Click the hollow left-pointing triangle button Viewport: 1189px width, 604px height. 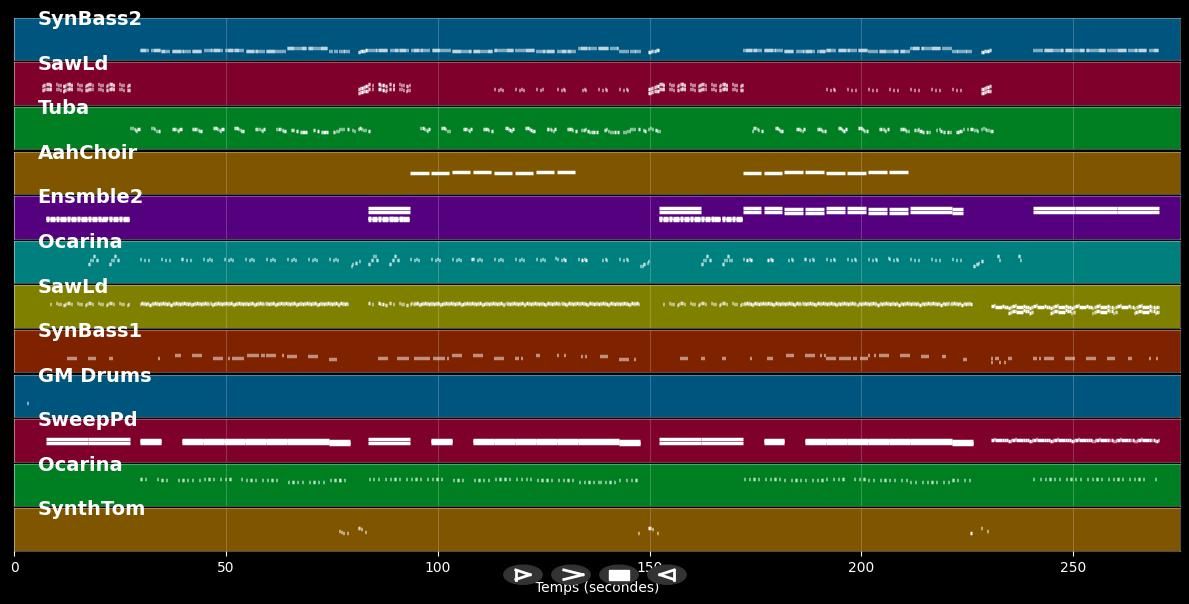pyautogui.click(x=667, y=575)
